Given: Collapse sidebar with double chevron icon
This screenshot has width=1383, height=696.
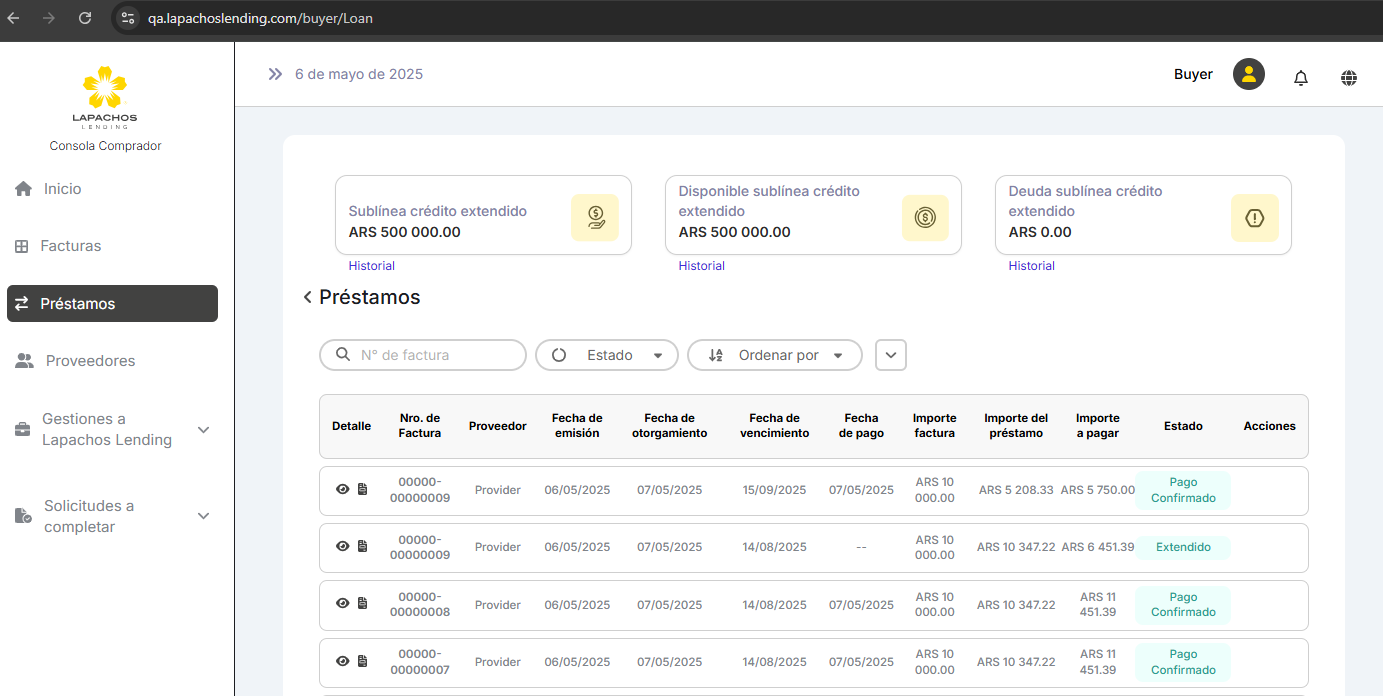Looking at the screenshot, I should click(x=275, y=74).
